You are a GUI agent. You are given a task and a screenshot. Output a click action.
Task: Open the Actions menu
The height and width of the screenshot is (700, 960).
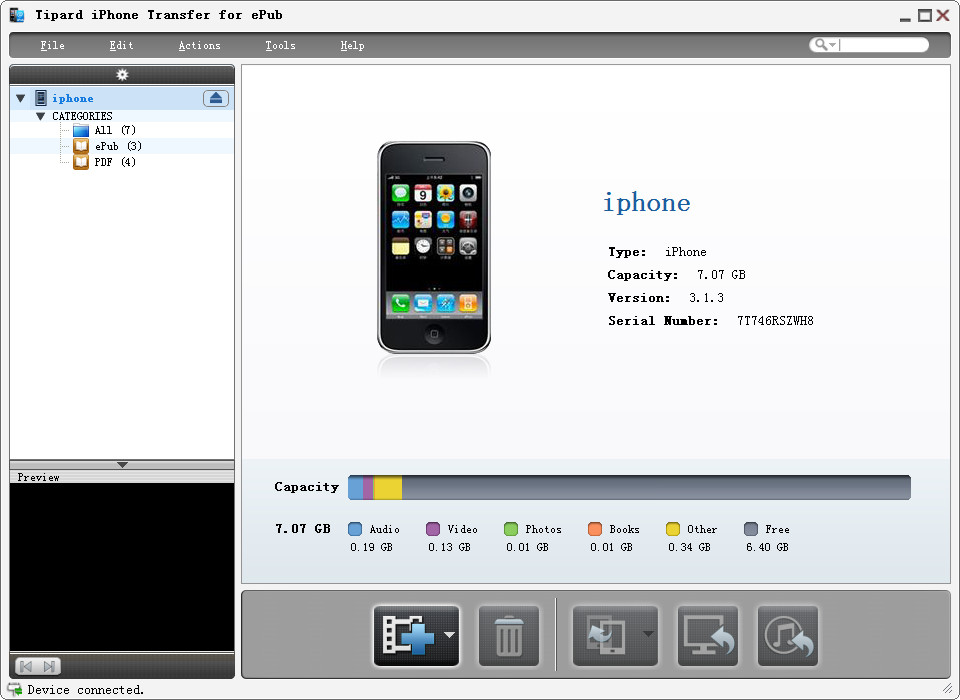[x=199, y=45]
